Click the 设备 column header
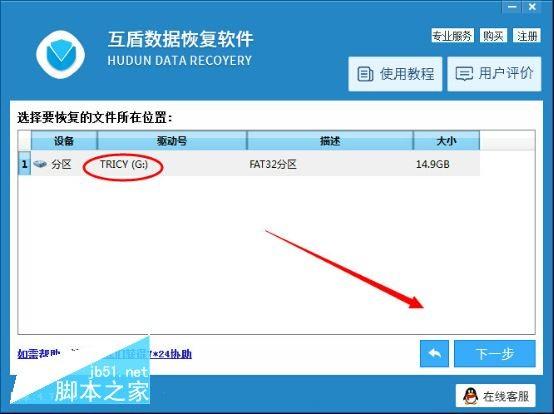The height and width of the screenshot is (414, 554). click(x=64, y=141)
